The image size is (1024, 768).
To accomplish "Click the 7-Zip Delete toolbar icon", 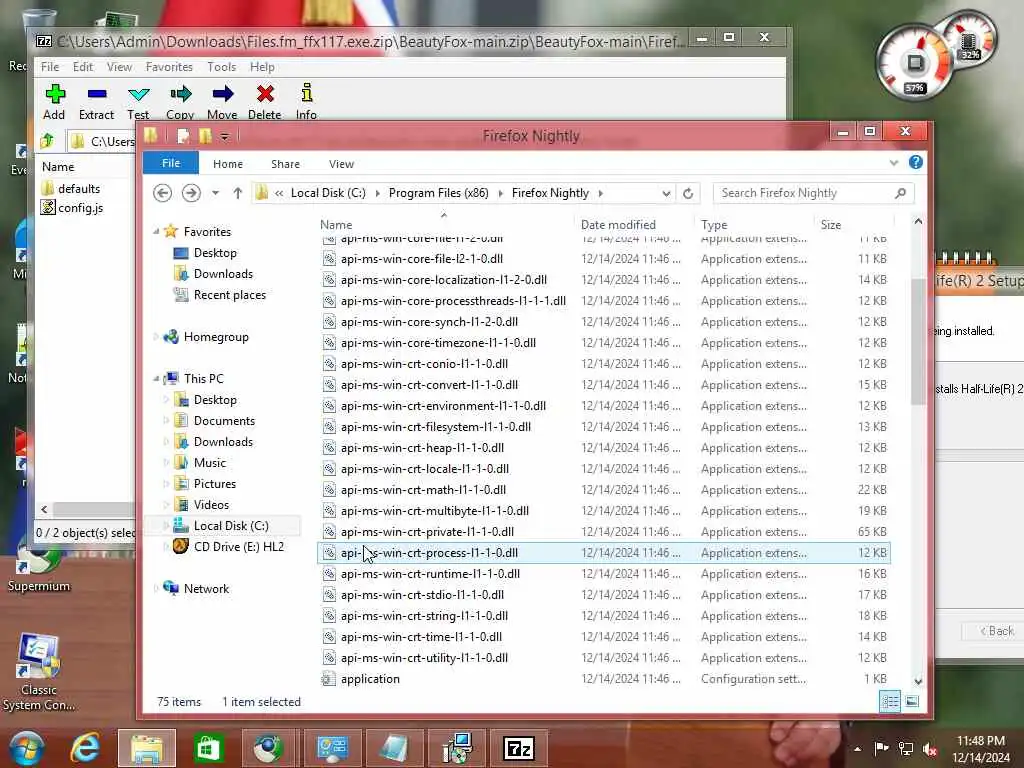I will (x=265, y=95).
